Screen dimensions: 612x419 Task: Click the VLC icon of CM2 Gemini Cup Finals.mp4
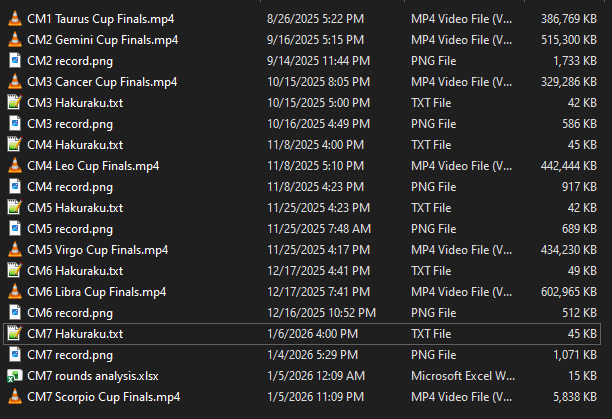click(15, 40)
